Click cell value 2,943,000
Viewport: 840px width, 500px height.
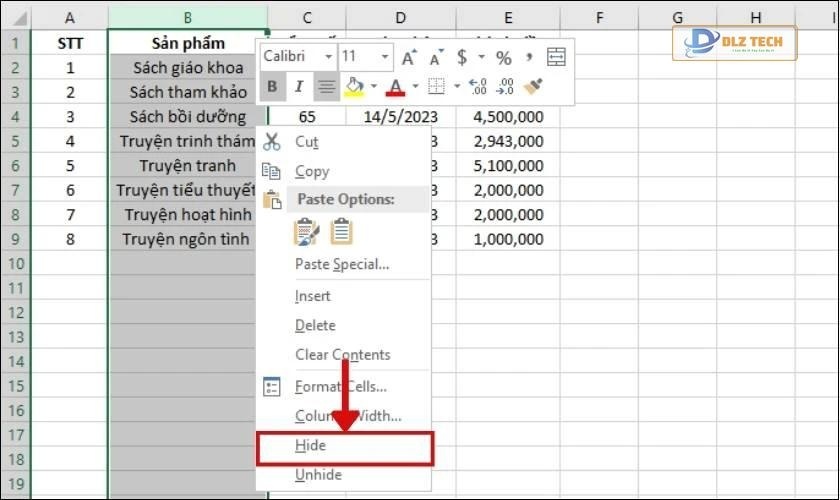pyautogui.click(x=508, y=141)
